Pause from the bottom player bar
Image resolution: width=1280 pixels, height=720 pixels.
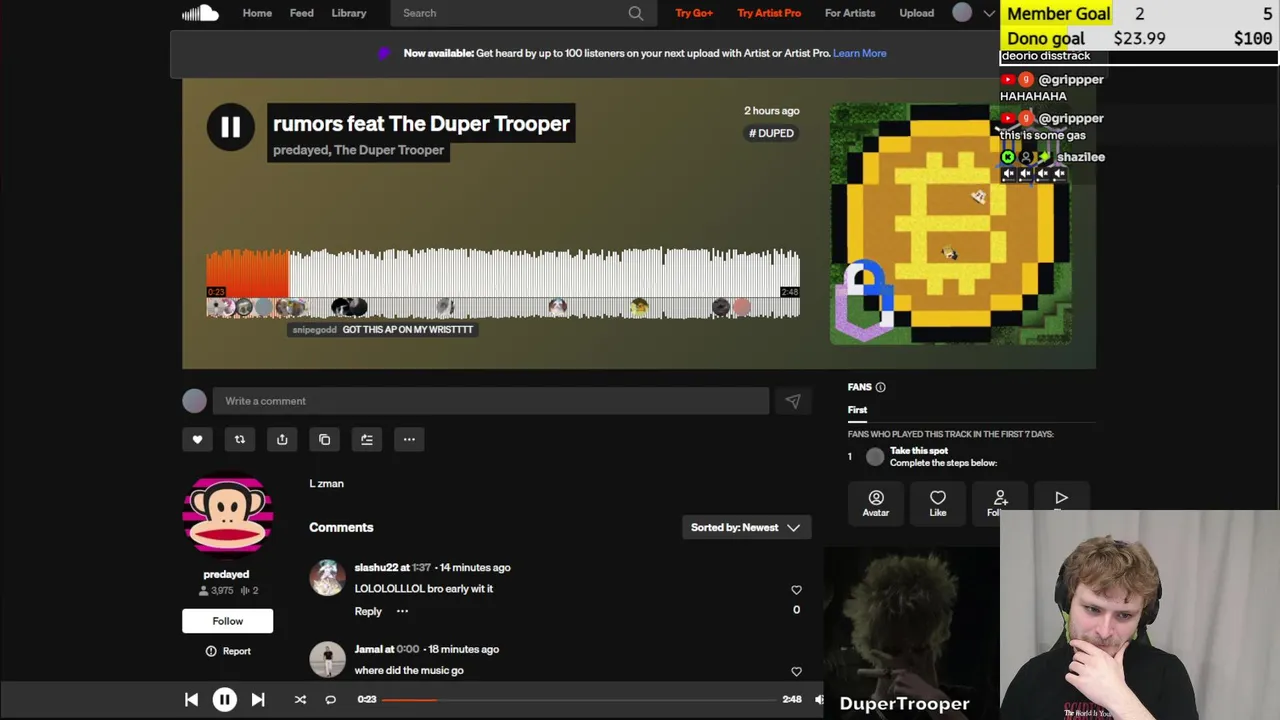(x=224, y=700)
